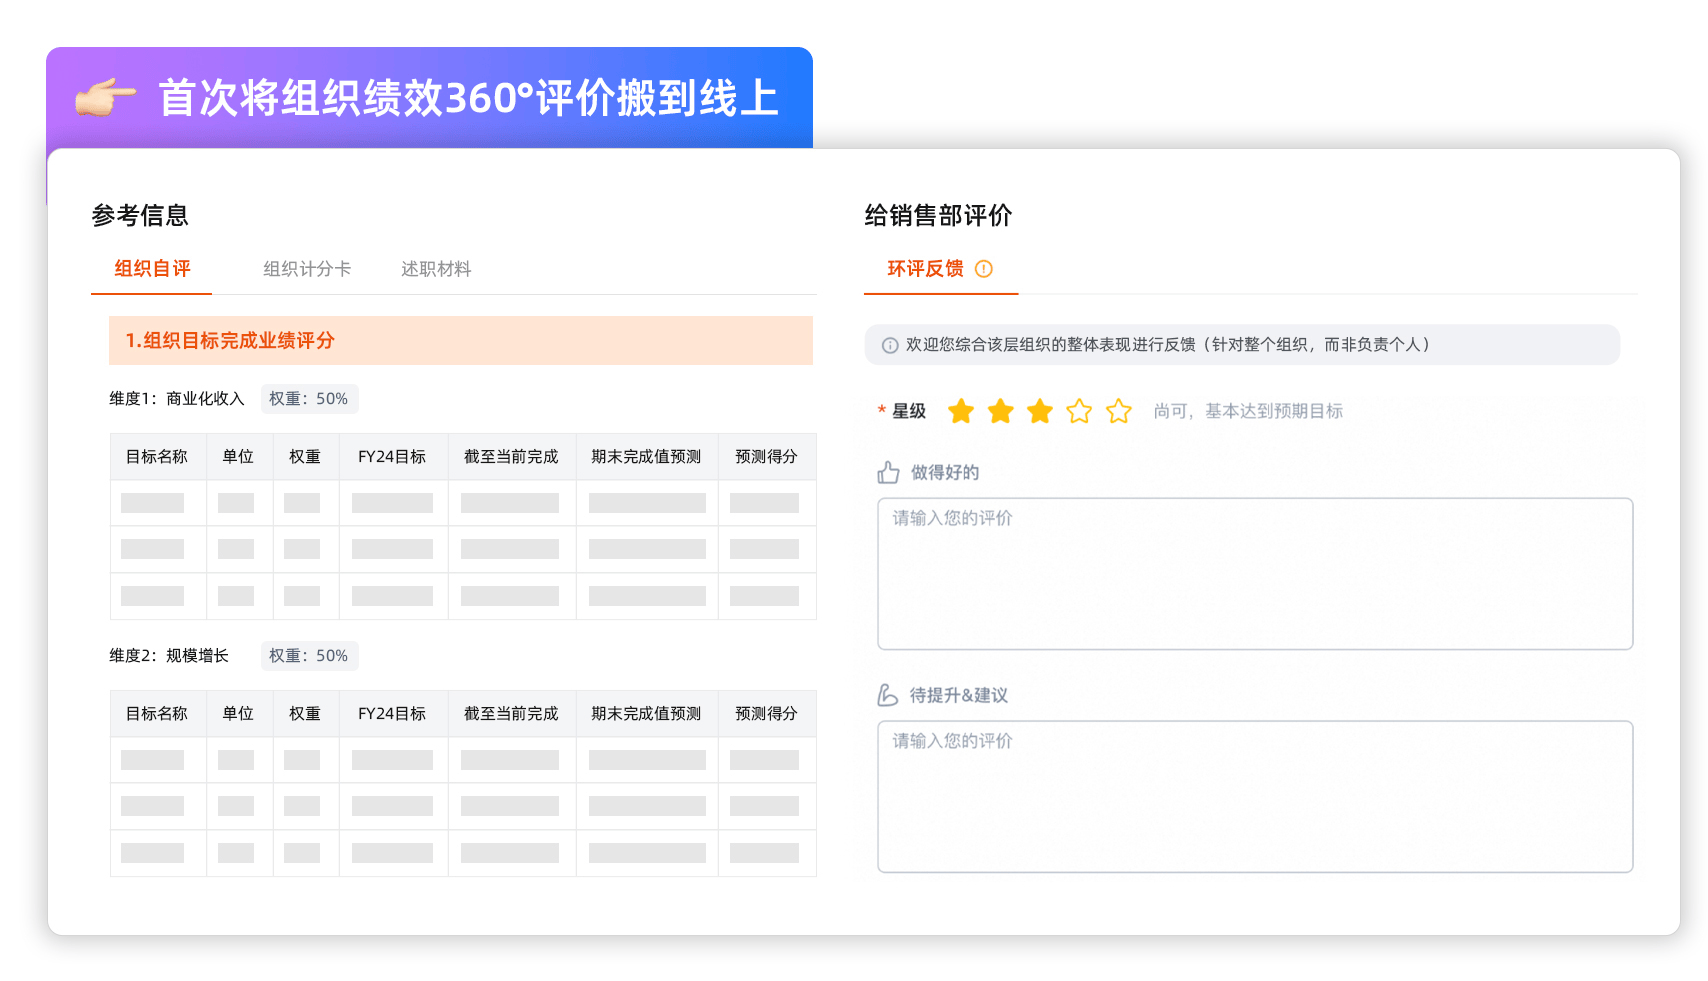Open the 组织计分卡 tab
Image resolution: width=1708 pixels, height=981 pixels.
[x=307, y=269]
